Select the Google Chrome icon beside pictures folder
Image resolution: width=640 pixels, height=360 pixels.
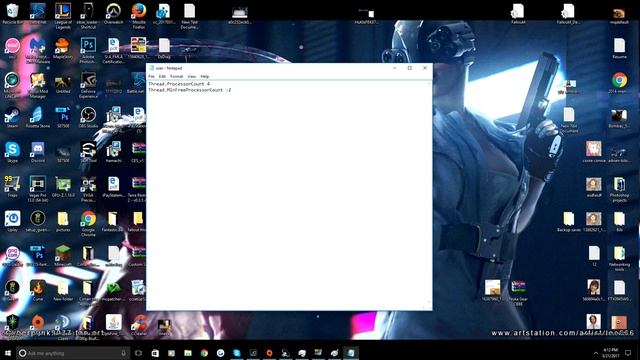click(x=88, y=223)
